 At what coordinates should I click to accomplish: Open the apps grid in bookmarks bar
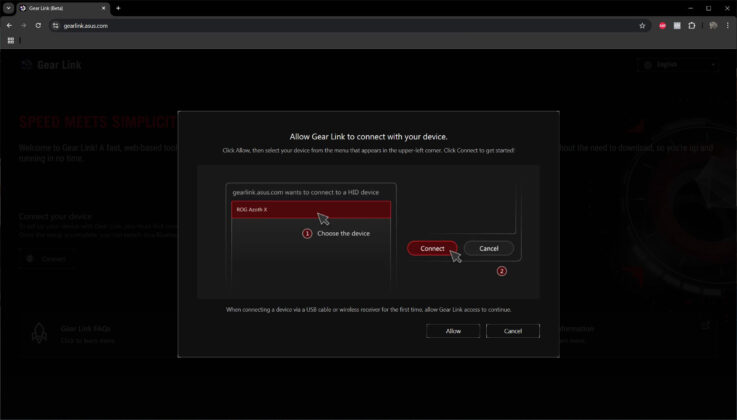(x=11, y=40)
